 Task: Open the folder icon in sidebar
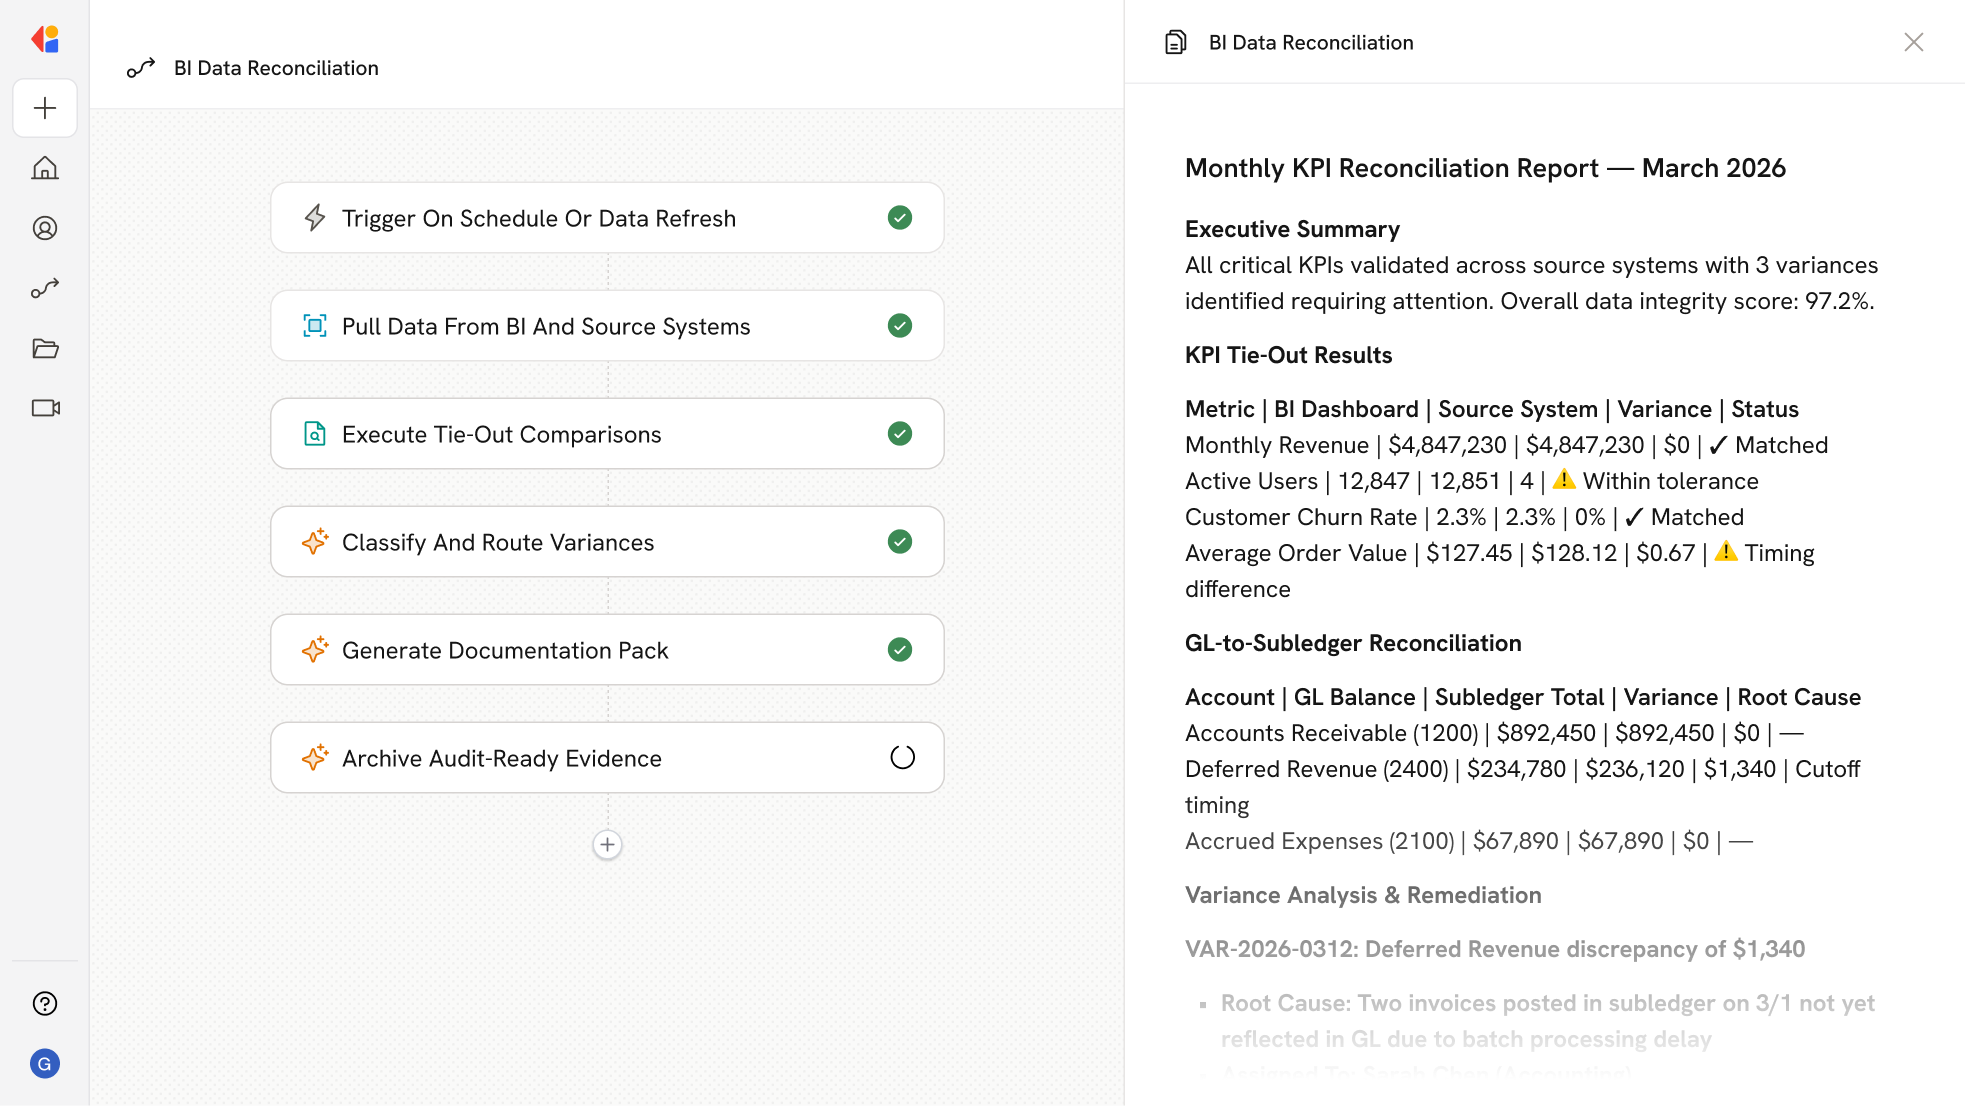[x=45, y=348]
